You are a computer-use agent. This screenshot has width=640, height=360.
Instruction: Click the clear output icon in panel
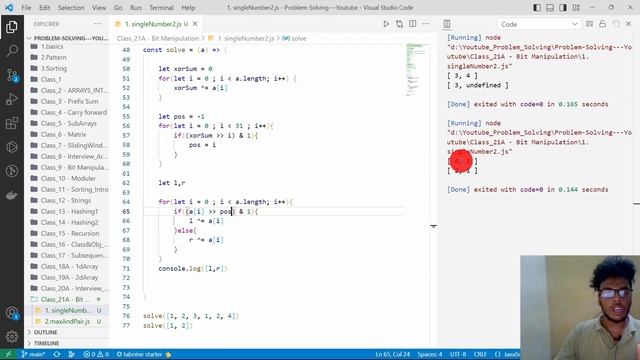point(589,24)
